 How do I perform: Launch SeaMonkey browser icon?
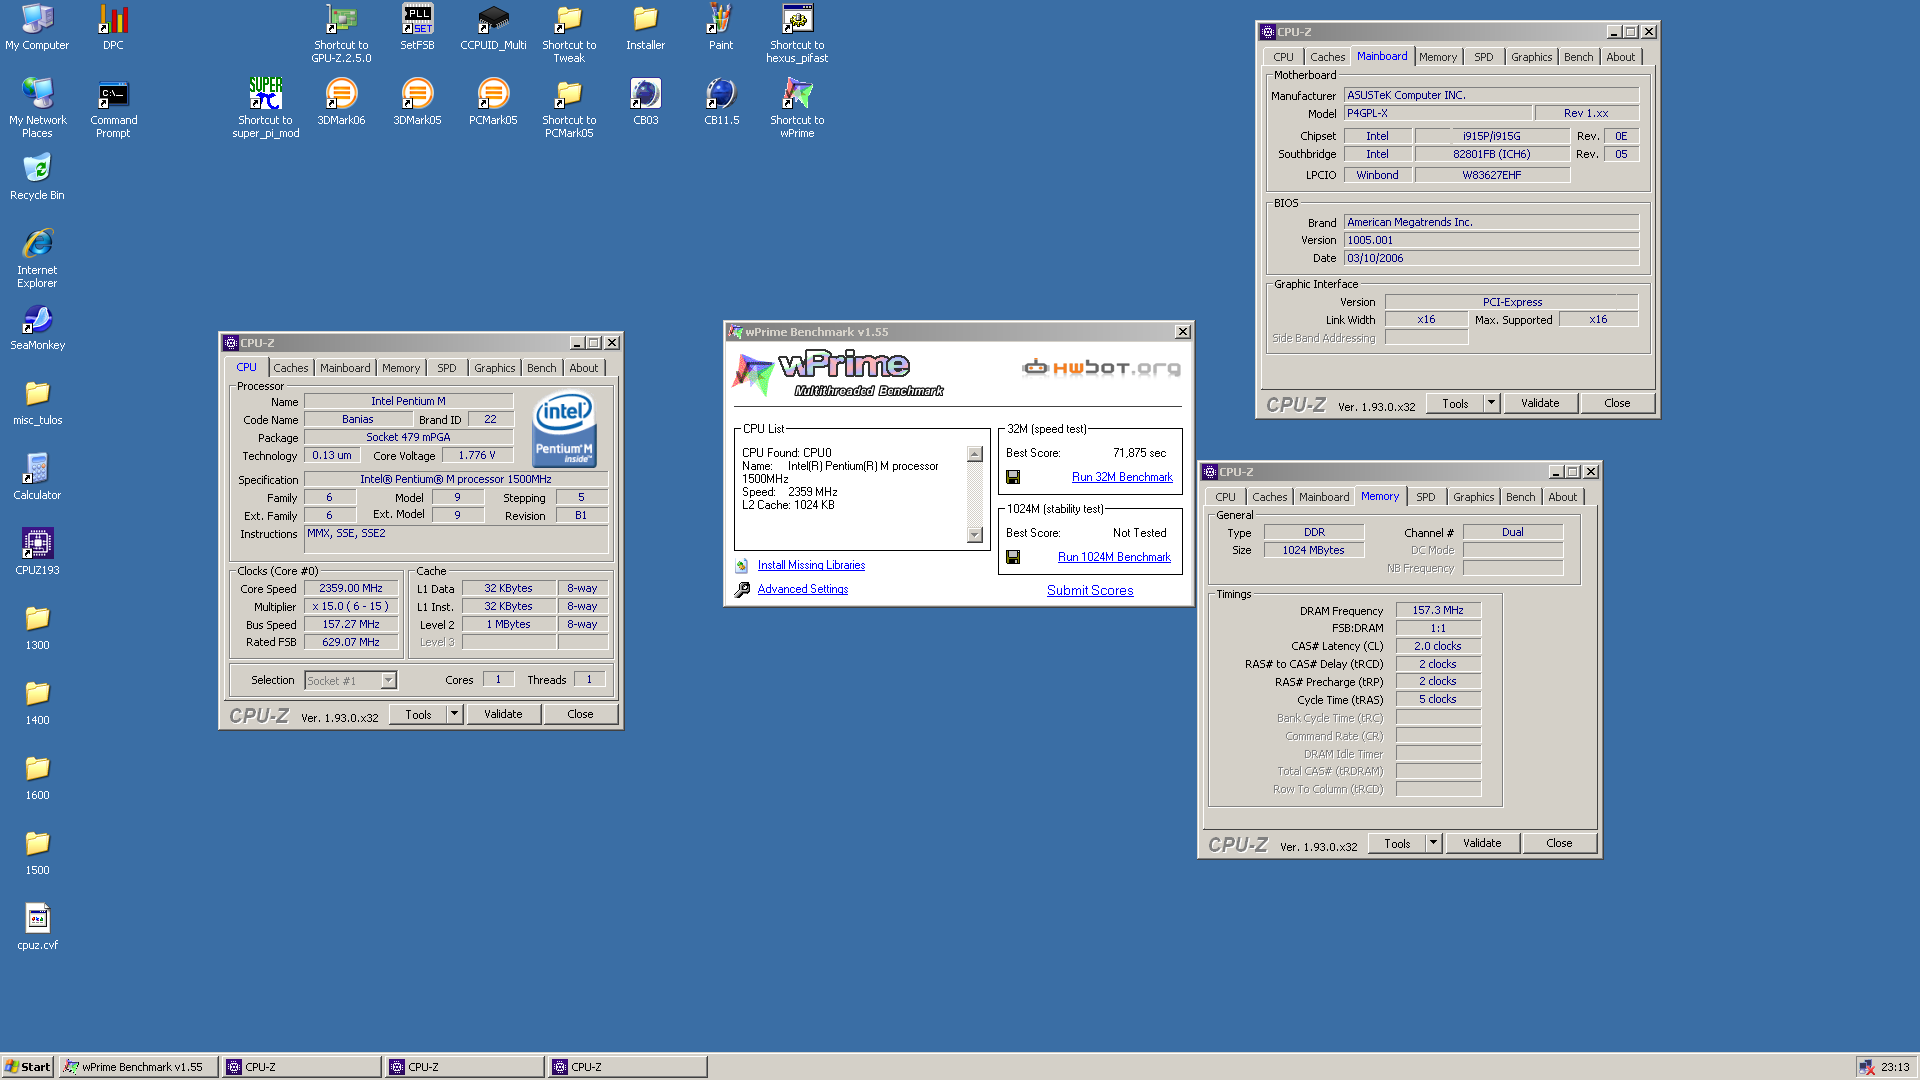tap(37, 327)
